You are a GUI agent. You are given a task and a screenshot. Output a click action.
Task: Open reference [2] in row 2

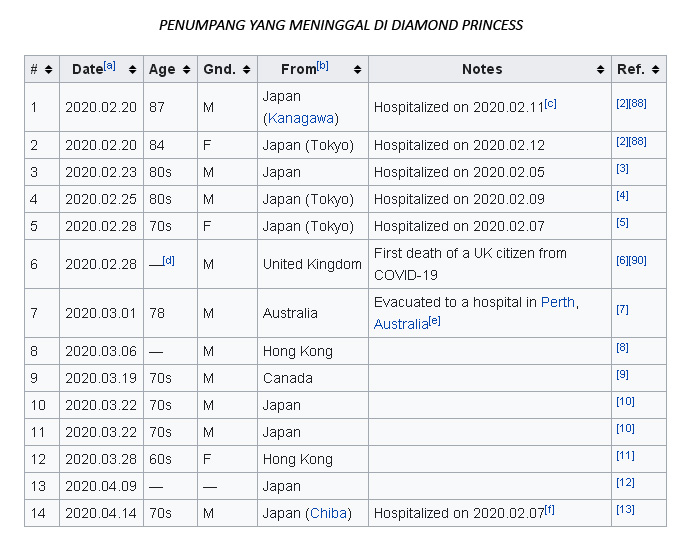point(622,142)
